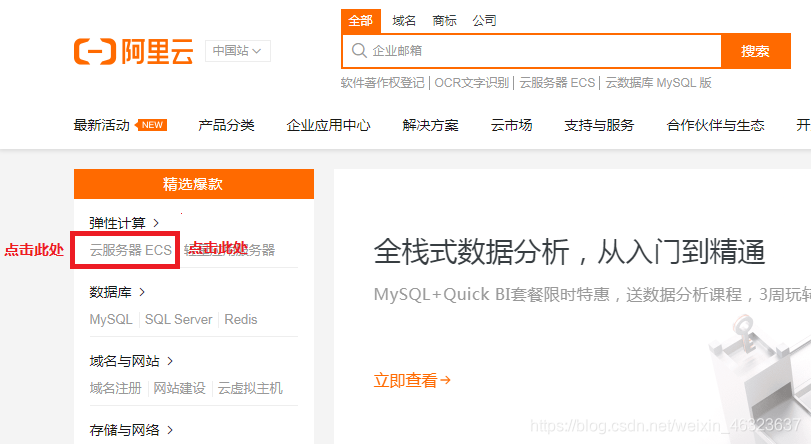Viewport: 811px width, 444px height.
Task: Click the MySQL+Quick BI banner subtitle
Action: tap(592, 294)
